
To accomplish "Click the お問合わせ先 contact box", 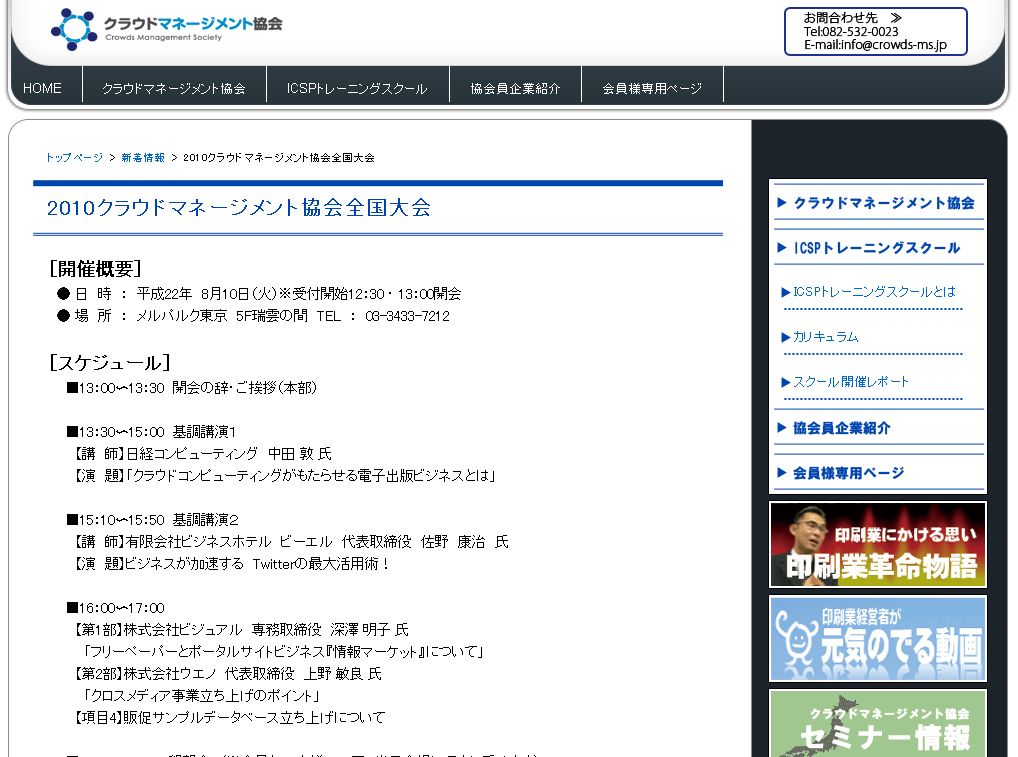I will coord(875,31).
